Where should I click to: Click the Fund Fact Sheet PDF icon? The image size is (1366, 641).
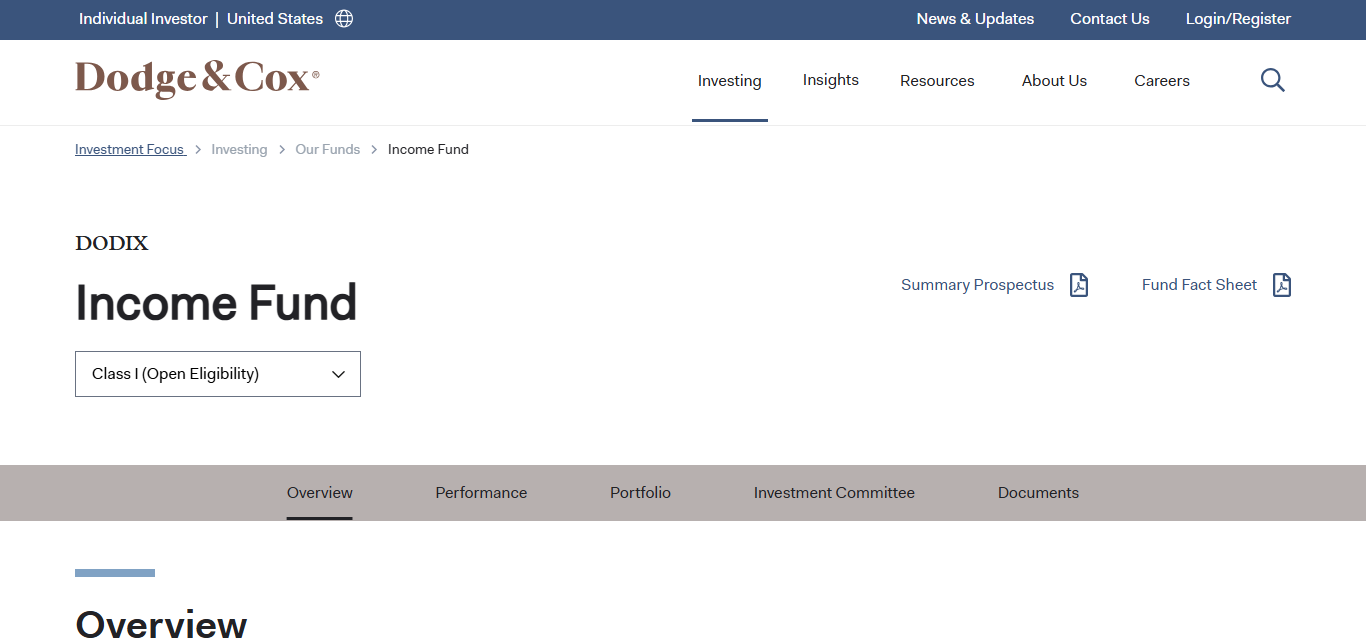(1282, 285)
